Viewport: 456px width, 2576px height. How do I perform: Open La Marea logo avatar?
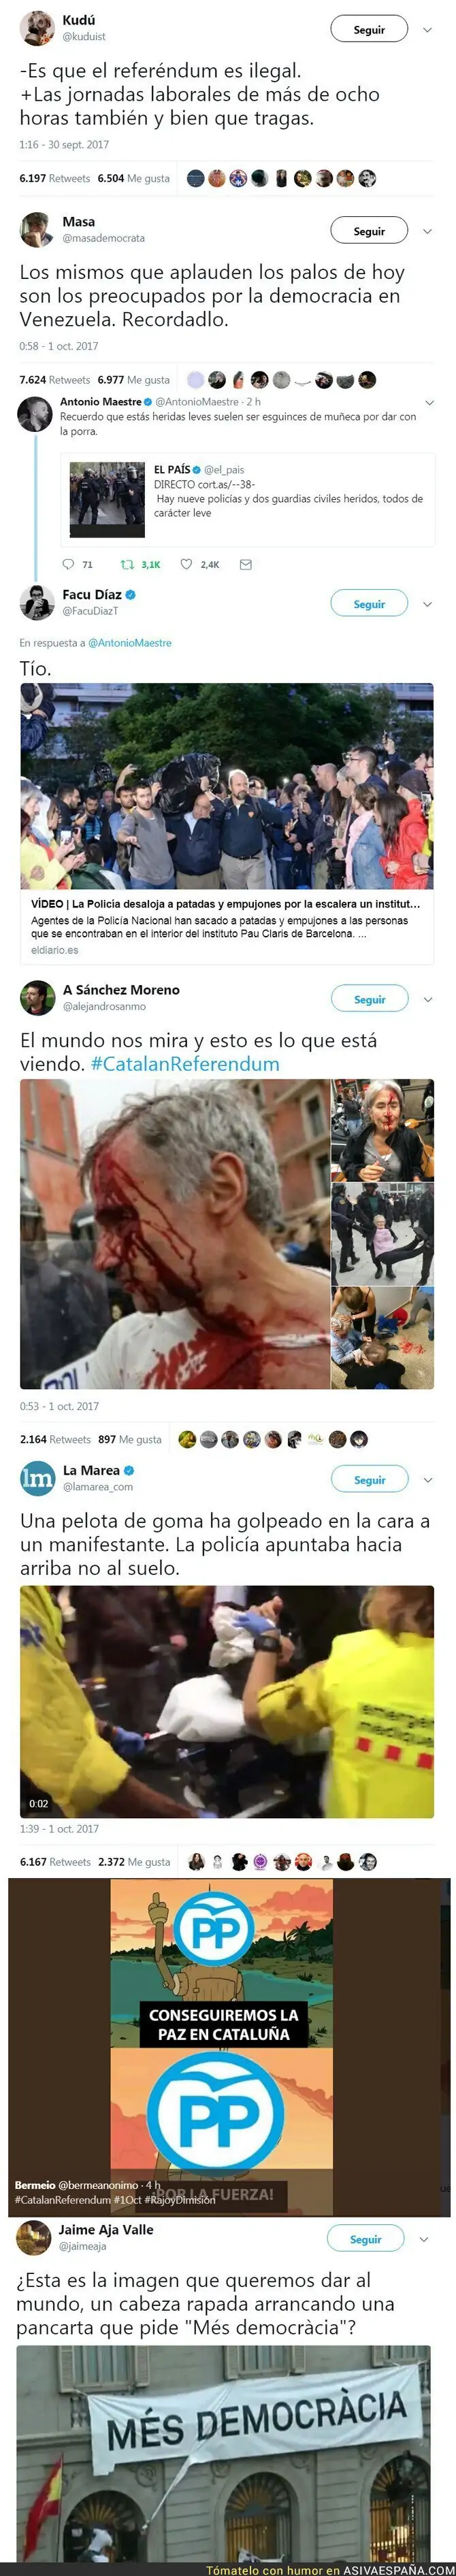click(37, 1478)
